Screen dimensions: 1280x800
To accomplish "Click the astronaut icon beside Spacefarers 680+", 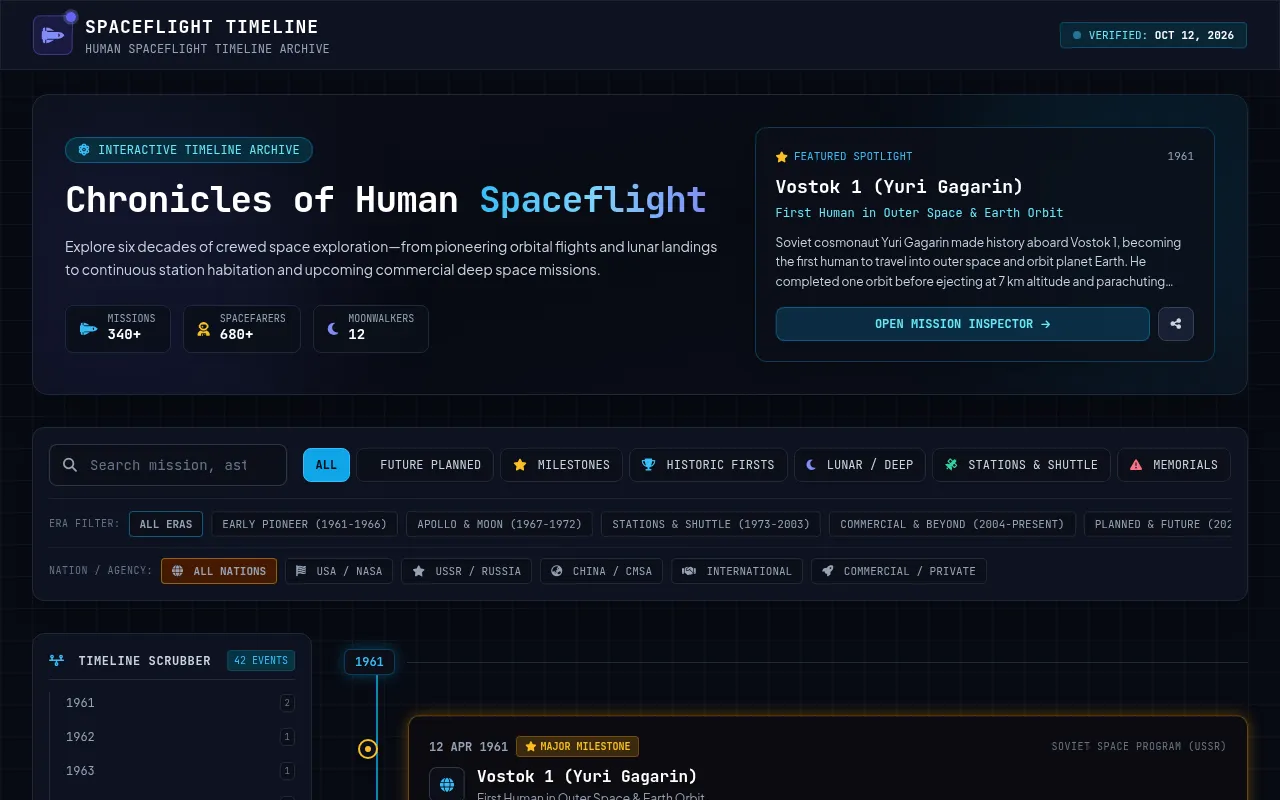I will tap(203, 329).
